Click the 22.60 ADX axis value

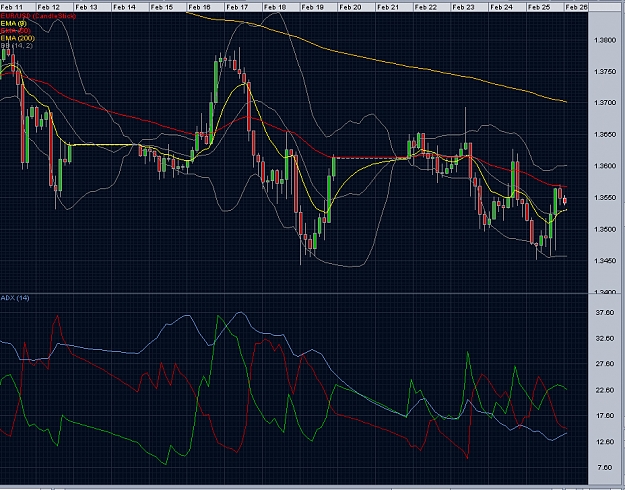point(605,390)
